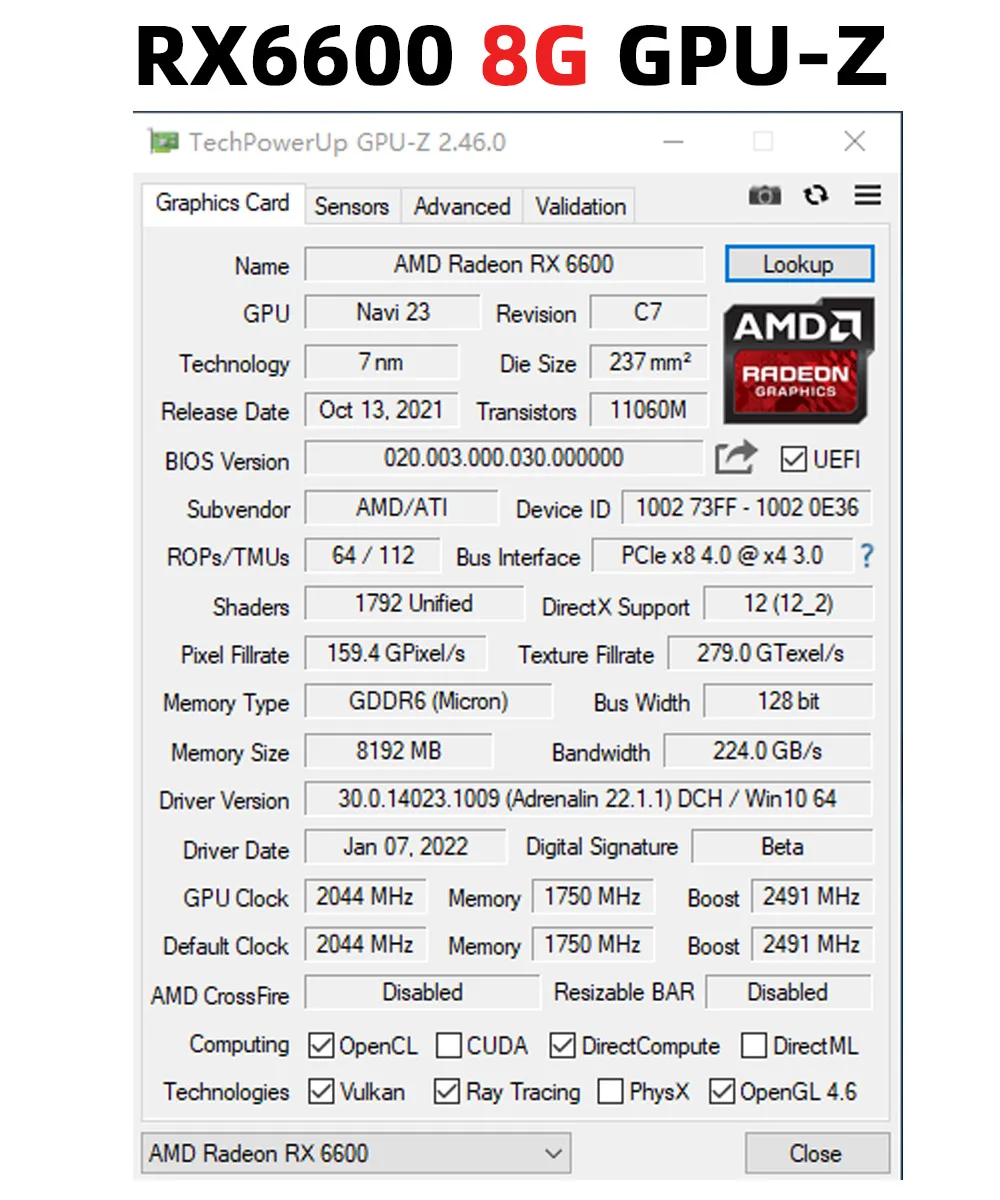The image size is (1000, 1200).
Task: Maximize the GPU-Z window
Action: click(763, 142)
